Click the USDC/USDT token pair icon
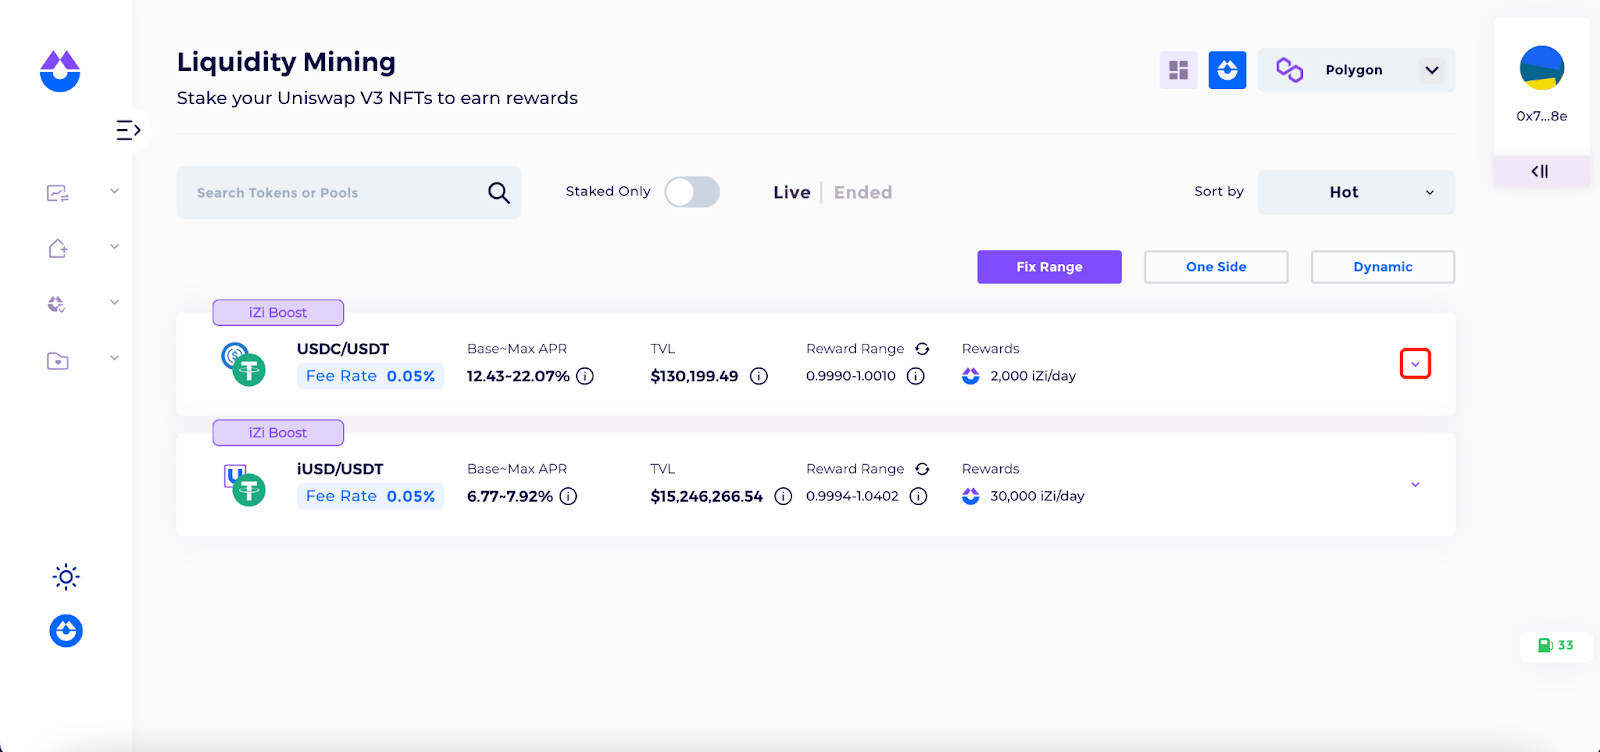Image resolution: width=1600 pixels, height=752 pixels. (243, 364)
